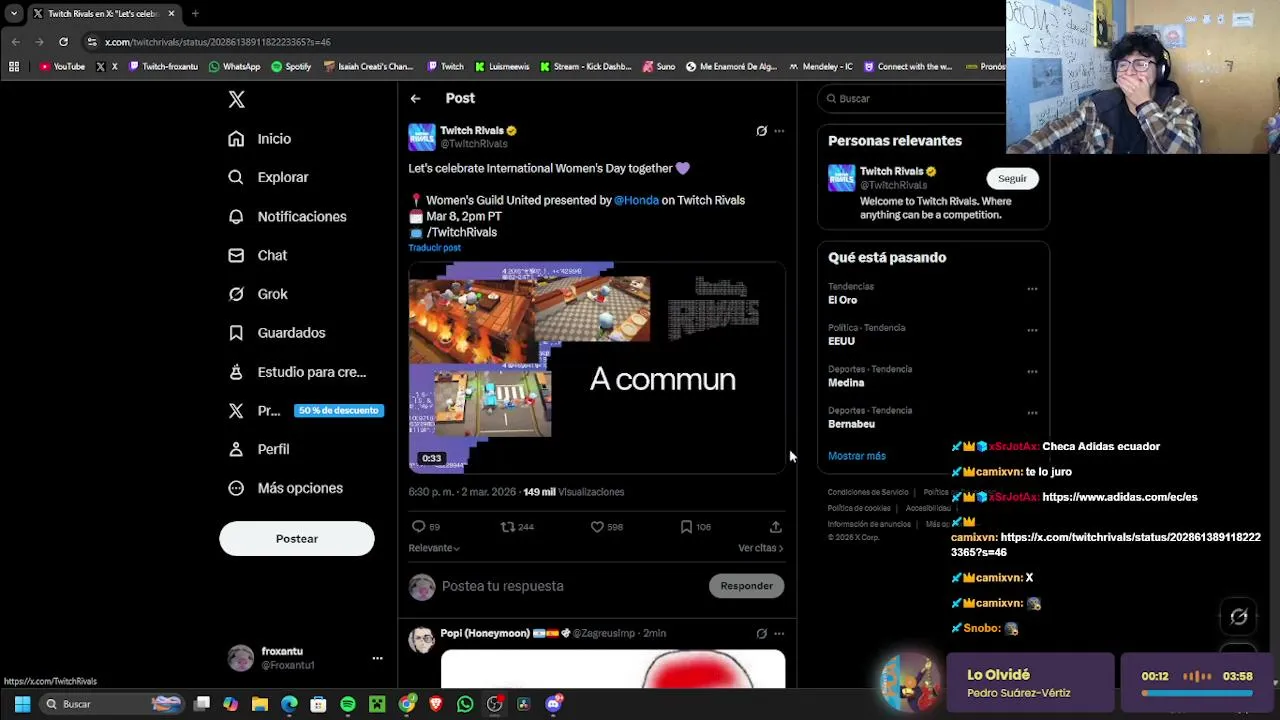Open the Windows Start menu
The width and height of the screenshot is (1280, 720).
click(22, 704)
